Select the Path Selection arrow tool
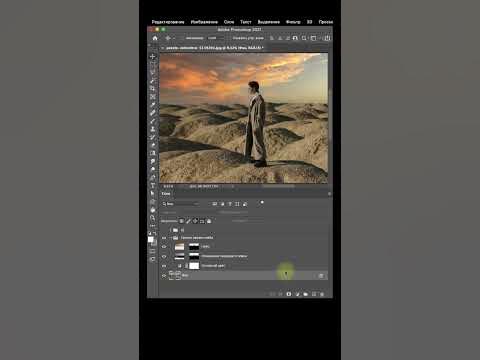480x360 pixels. tap(152, 193)
